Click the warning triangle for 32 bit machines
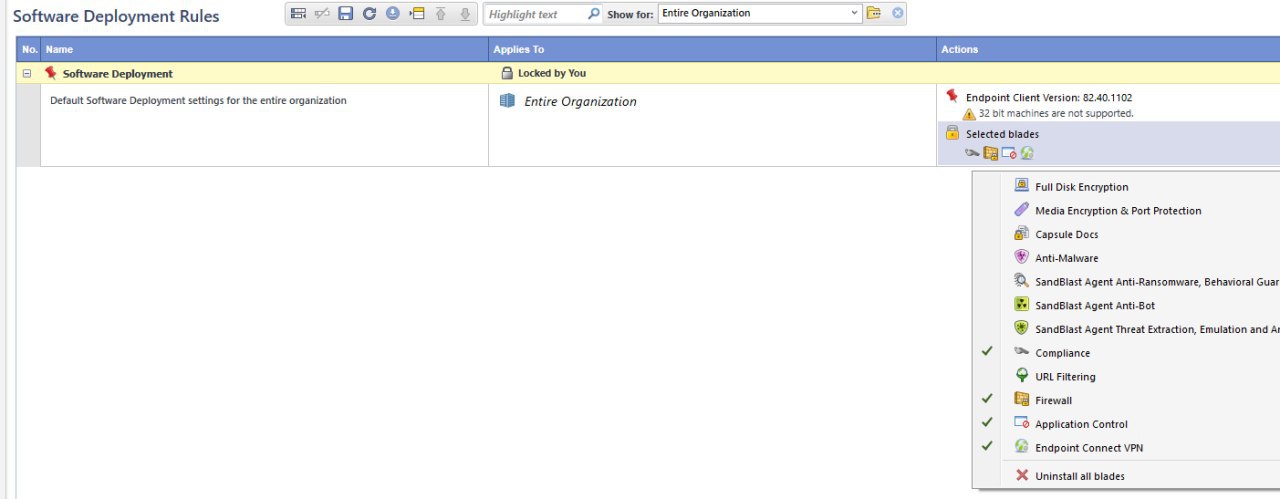The height and width of the screenshot is (499, 1280). pos(969,114)
